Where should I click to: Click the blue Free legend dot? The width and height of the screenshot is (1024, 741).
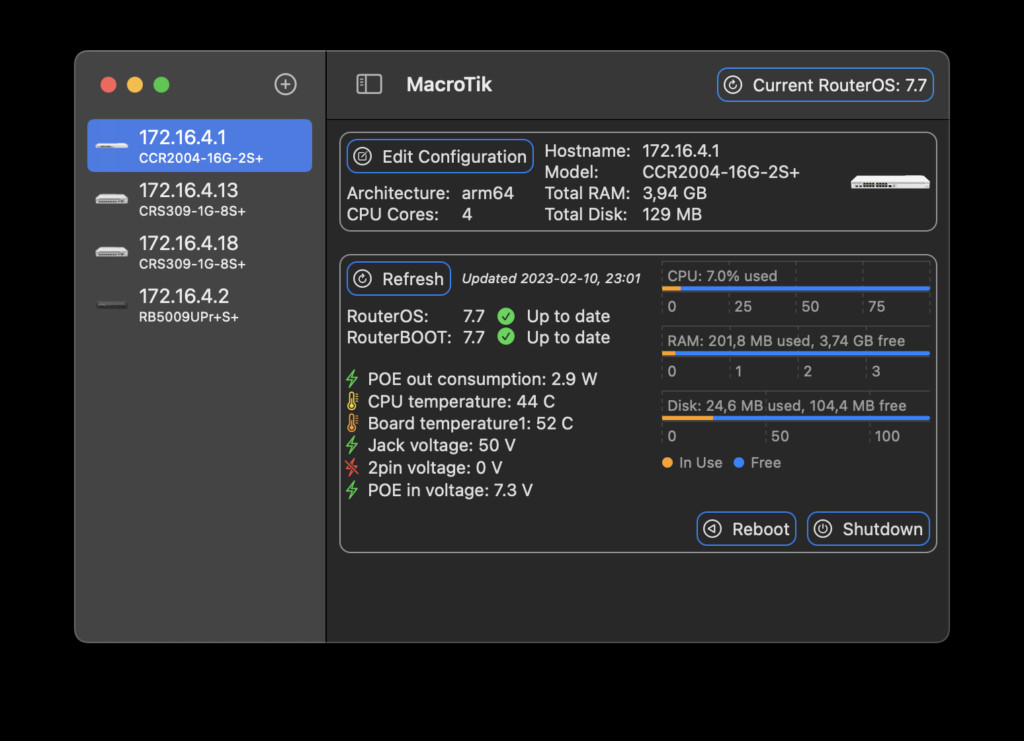tap(739, 462)
